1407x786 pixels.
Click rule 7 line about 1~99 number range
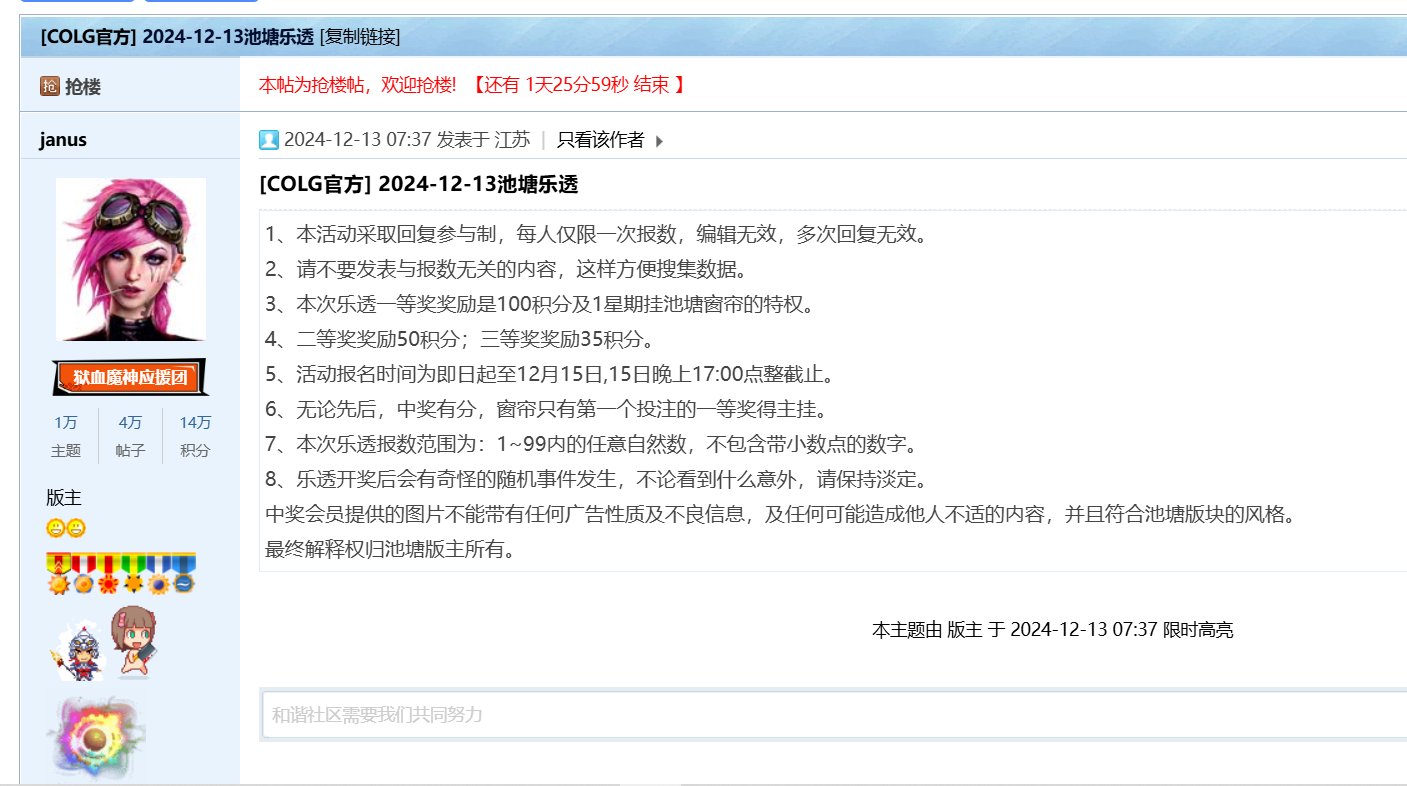tap(591, 443)
